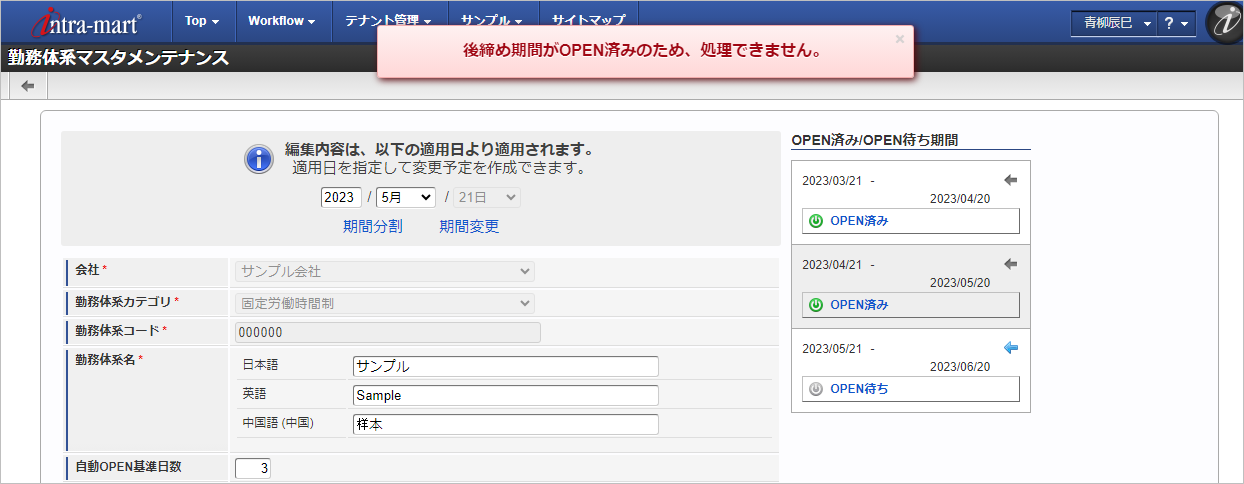Open the Top menu
The image size is (1244, 484).
(x=202, y=21)
